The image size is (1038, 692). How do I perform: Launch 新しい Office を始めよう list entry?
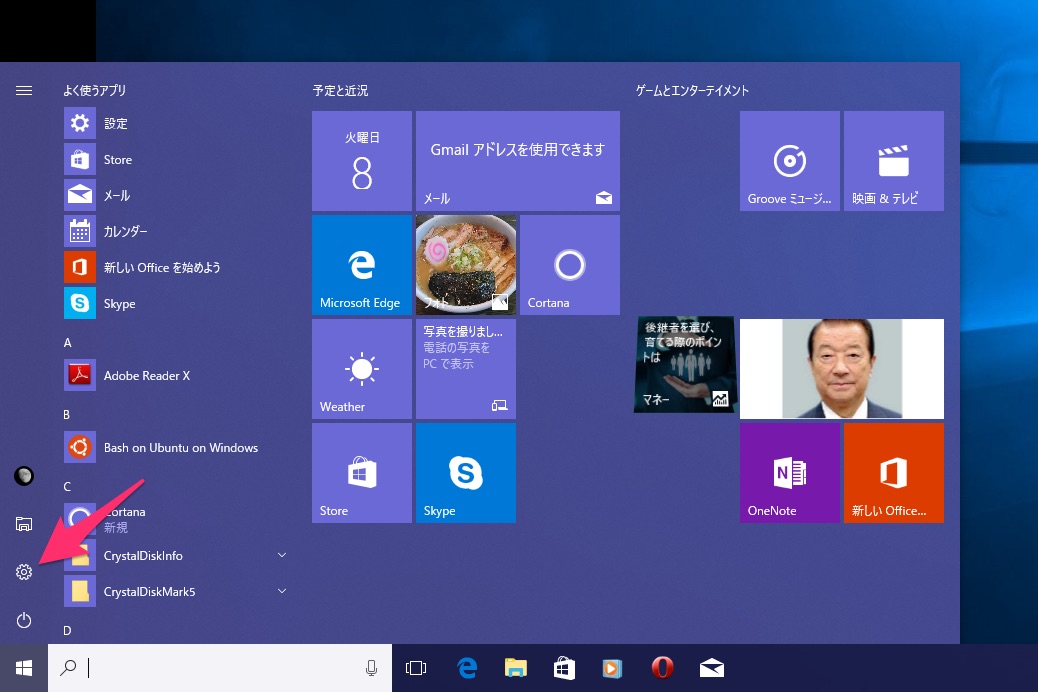[x=176, y=268]
